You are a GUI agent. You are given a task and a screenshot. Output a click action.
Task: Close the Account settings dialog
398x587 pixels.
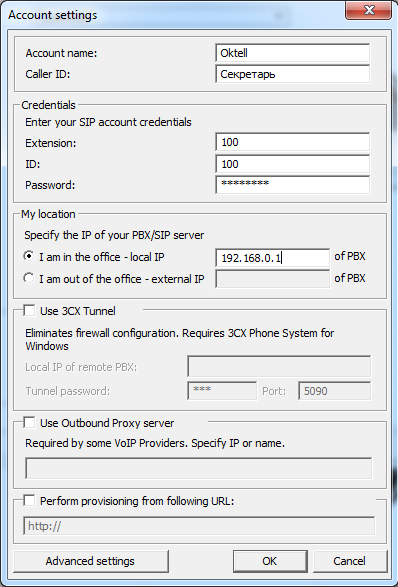point(368,10)
